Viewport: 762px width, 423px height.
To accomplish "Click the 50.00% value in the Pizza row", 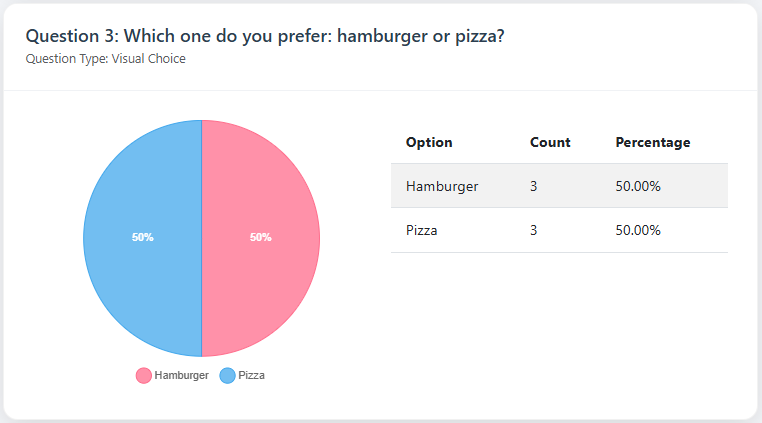I will pyautogui.click(x=638, y=230).
